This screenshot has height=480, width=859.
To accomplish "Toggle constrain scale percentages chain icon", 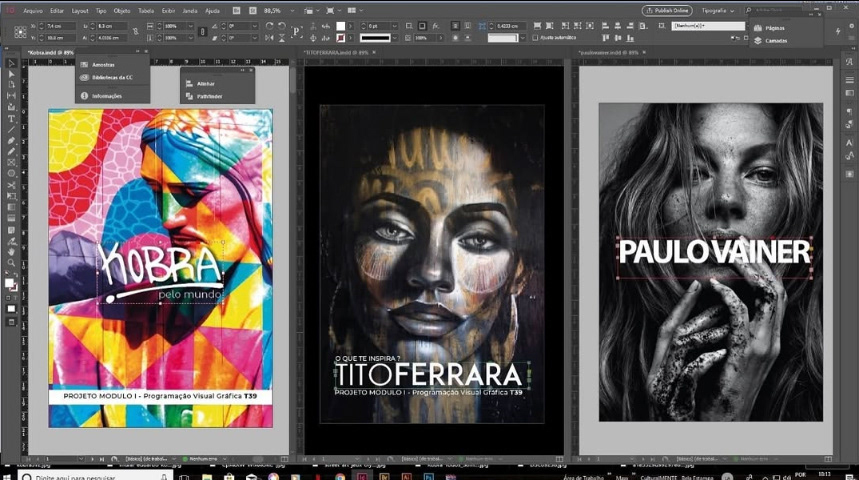I will point(202,32).
